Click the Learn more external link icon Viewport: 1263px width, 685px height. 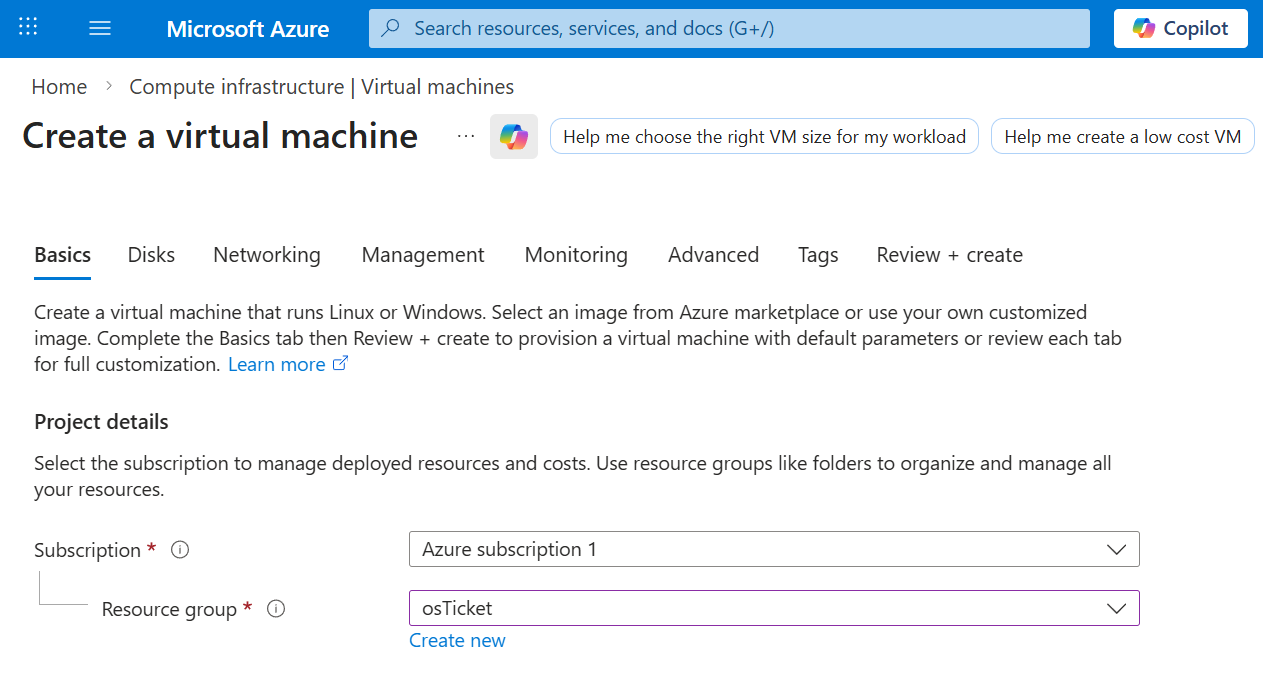click(x=340, y=364)
